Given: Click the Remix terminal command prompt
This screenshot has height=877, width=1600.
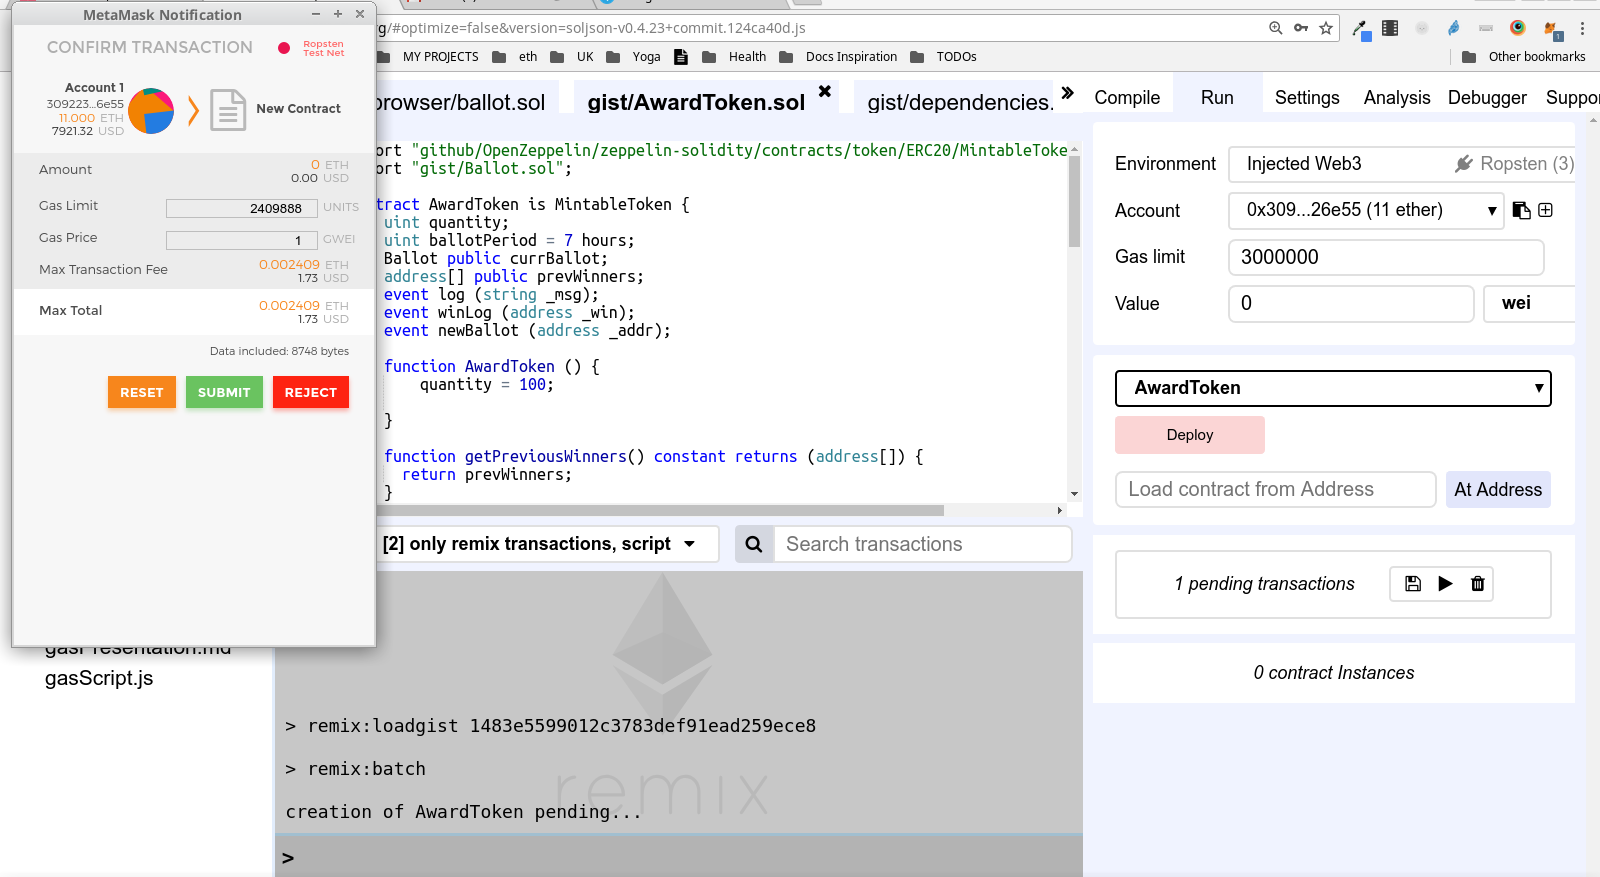Looking at the screenshot, I should [x=680, y=857].
